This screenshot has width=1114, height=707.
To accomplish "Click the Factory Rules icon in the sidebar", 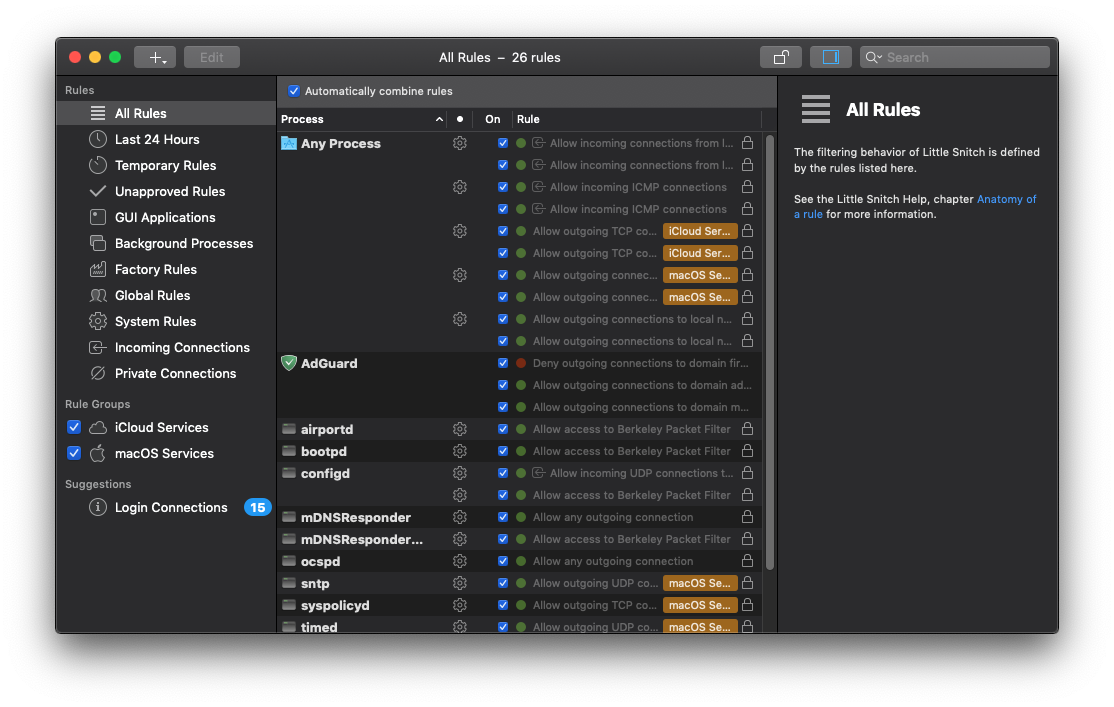I will pyautogui.click(x=98, y=269).
